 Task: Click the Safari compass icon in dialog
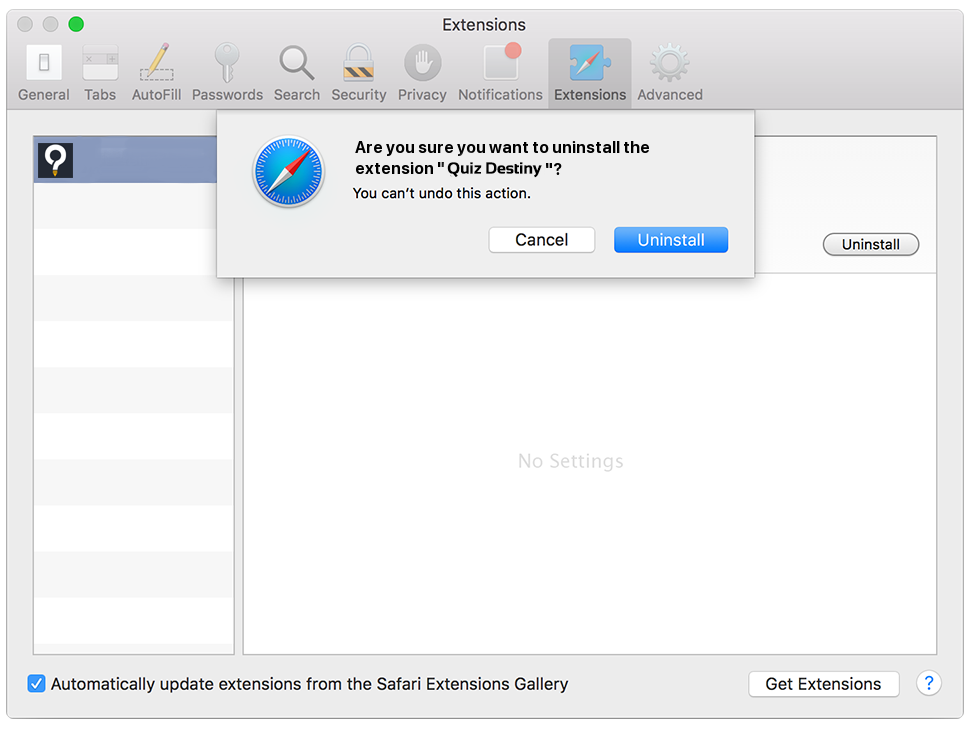pyautogui.click(x=288, y=172)
